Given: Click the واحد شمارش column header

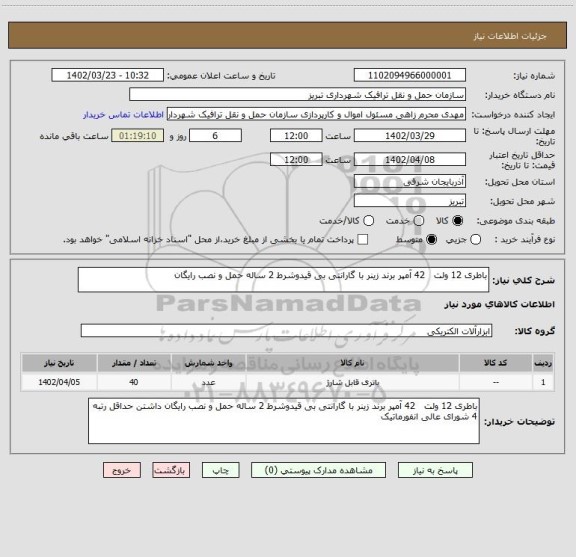Looking at the screenshot, I should tap(208, 363).
